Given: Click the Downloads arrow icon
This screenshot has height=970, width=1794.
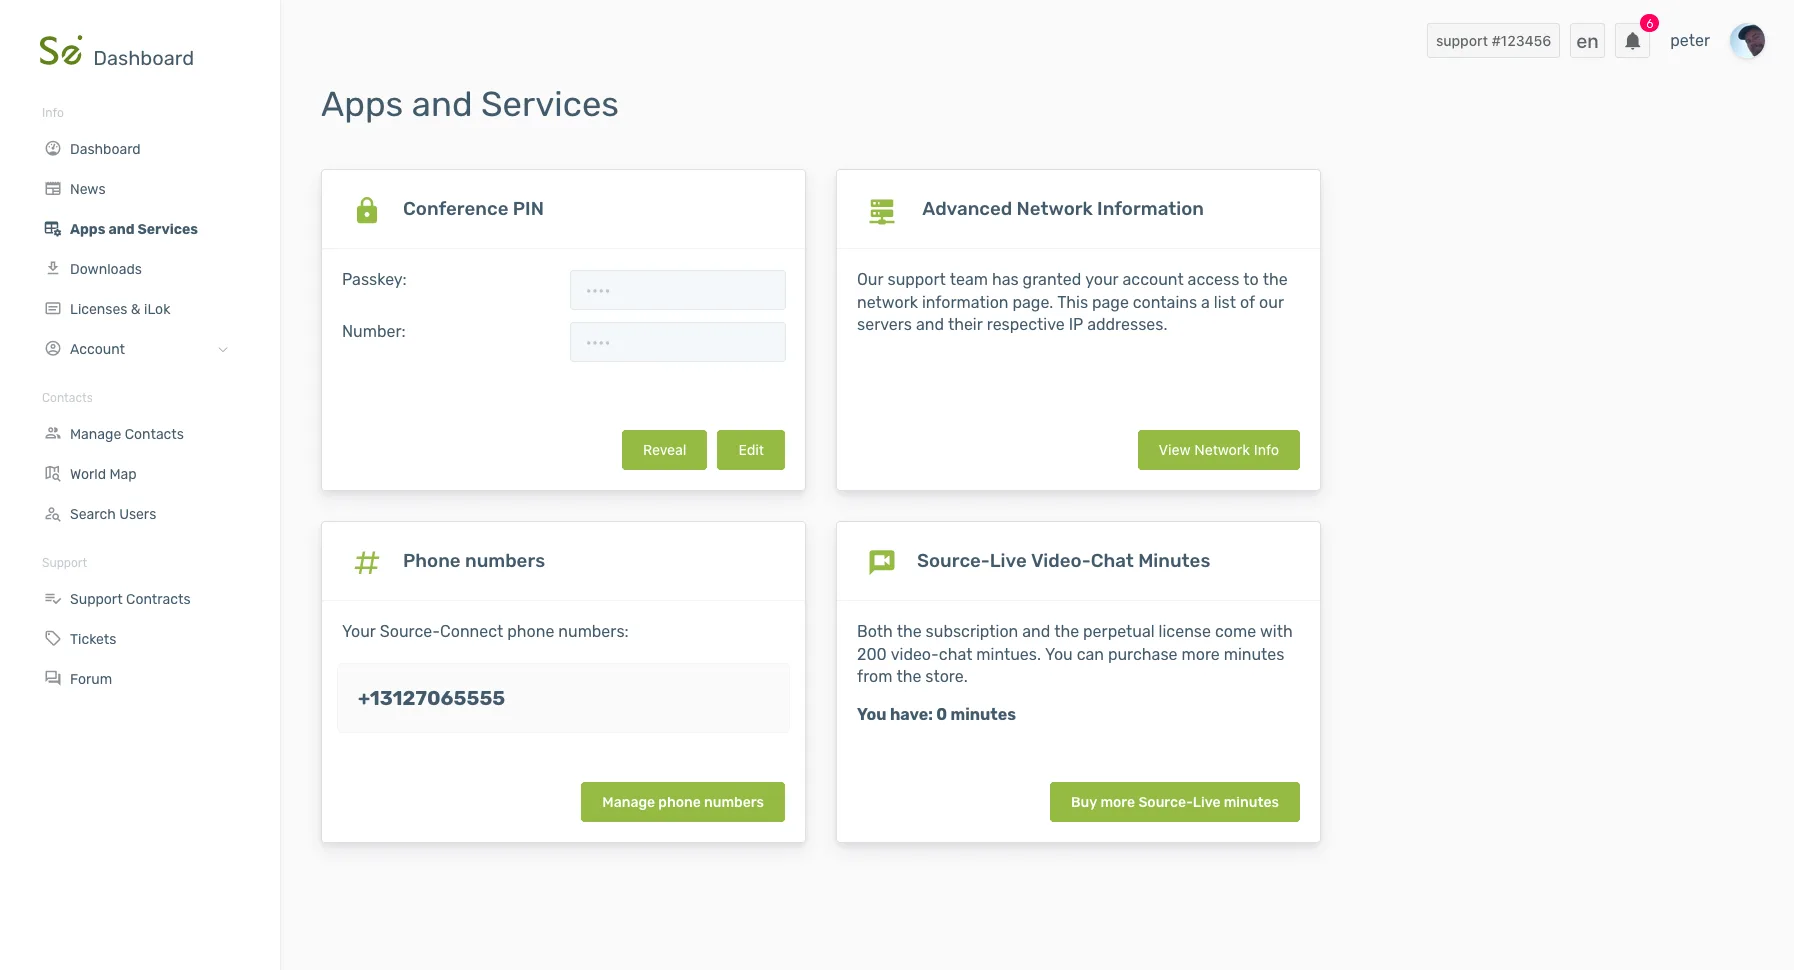Looking at the screenshot, I should [x=53, y=268].
